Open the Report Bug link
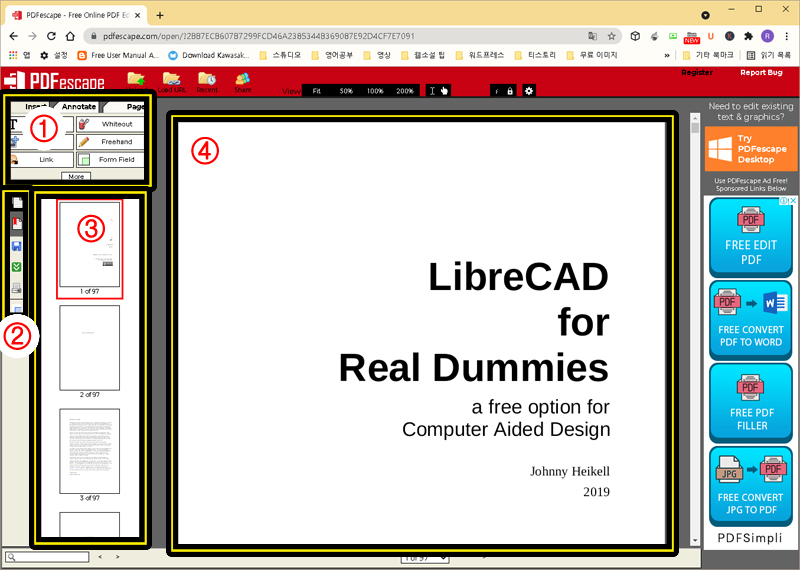This screenshot has width=800, height=570. [761, 72]
